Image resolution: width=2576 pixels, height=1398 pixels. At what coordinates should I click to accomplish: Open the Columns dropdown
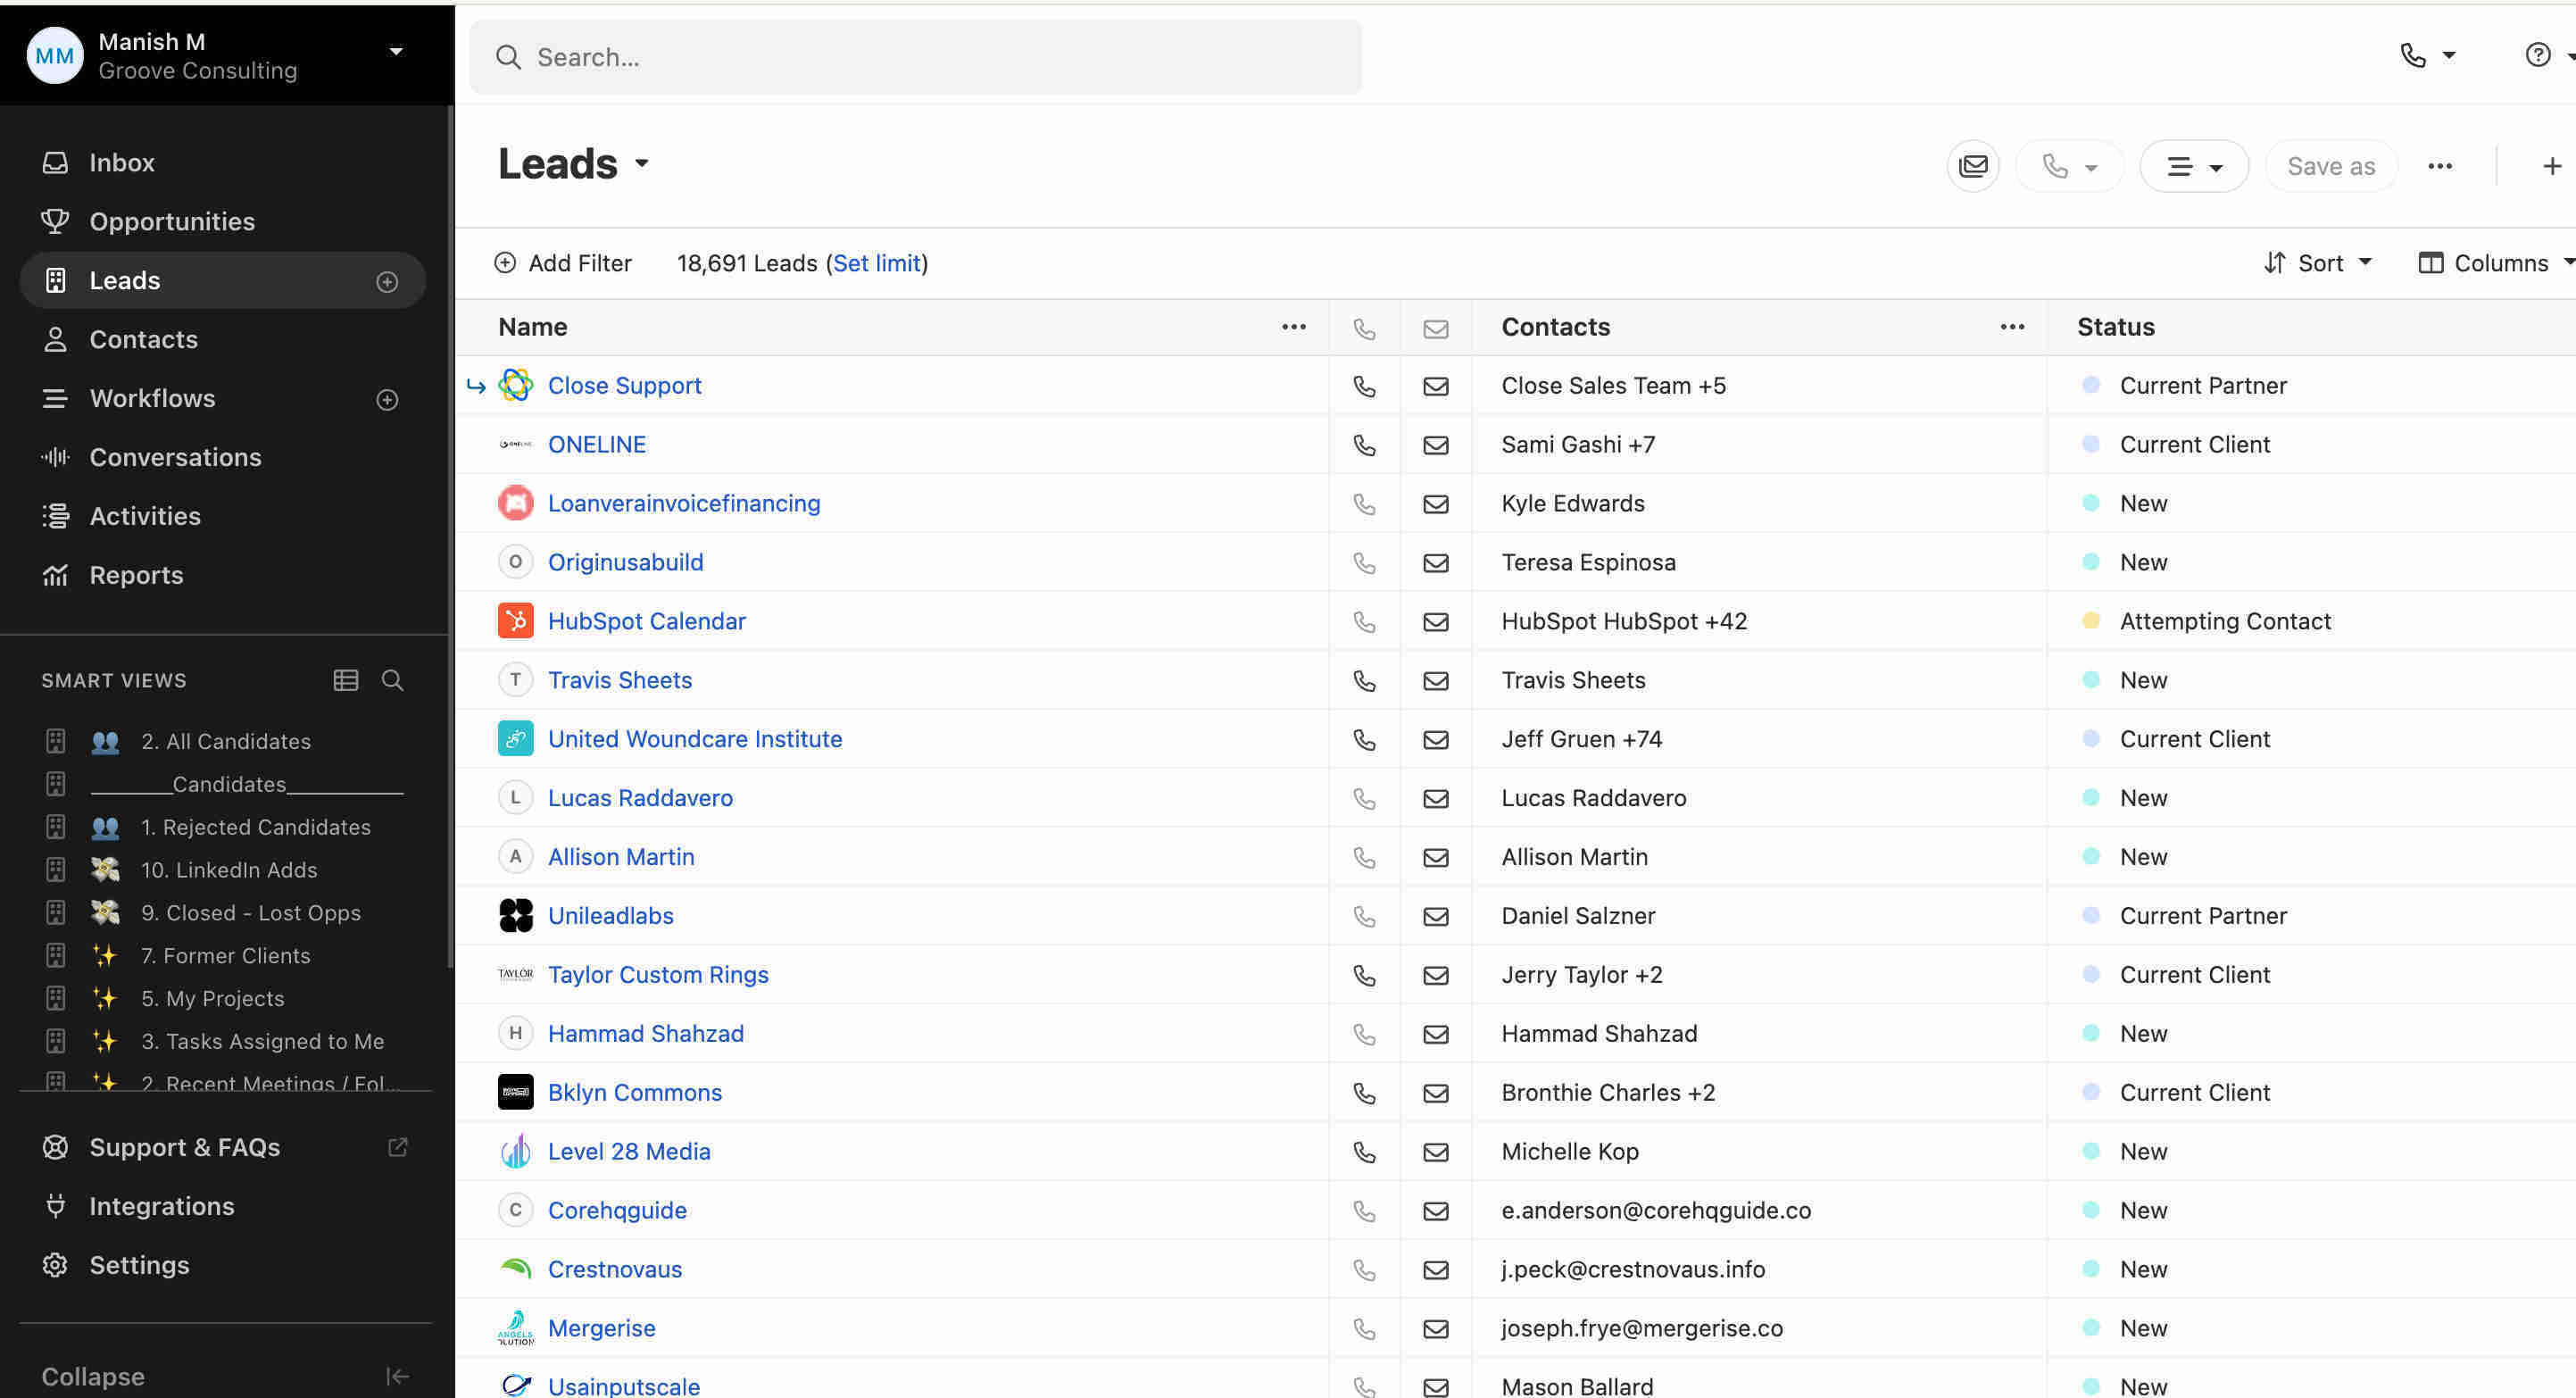[2495, 263]
